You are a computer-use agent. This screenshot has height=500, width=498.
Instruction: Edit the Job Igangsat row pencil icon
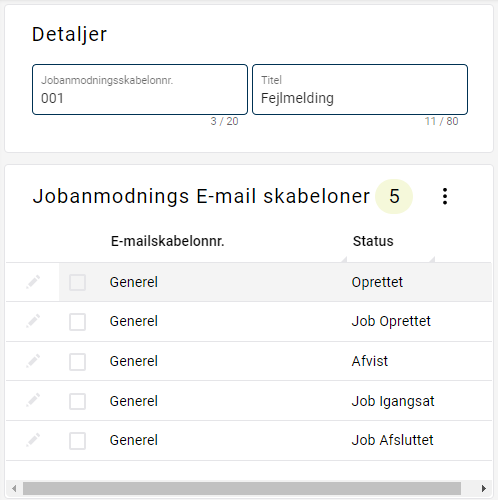pos(33,401)
